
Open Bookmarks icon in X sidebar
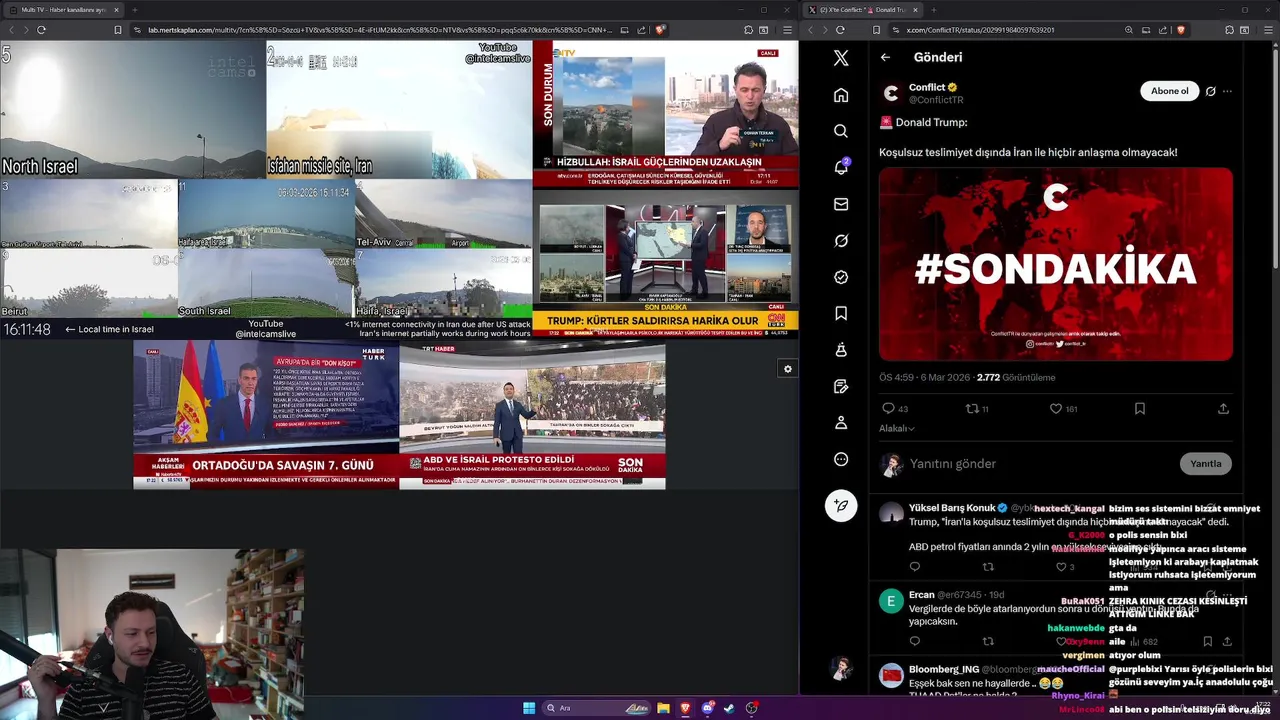(841, 313)
